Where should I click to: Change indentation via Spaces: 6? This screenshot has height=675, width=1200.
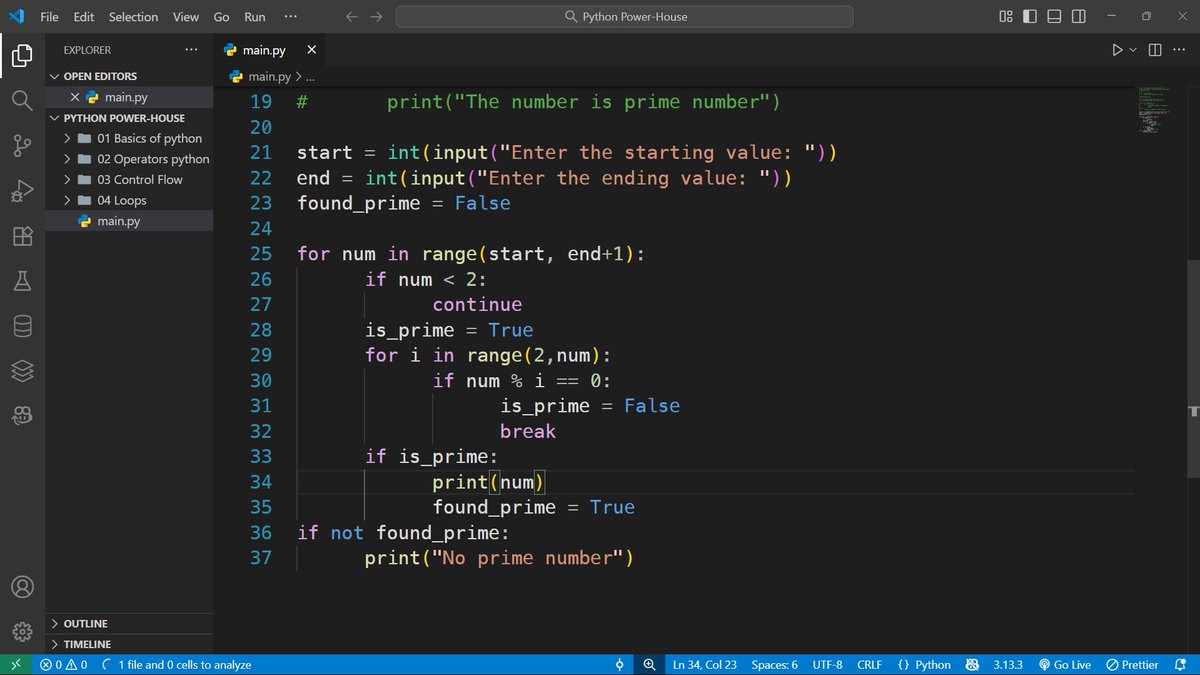pyautogui.click(x=775, y=665)
